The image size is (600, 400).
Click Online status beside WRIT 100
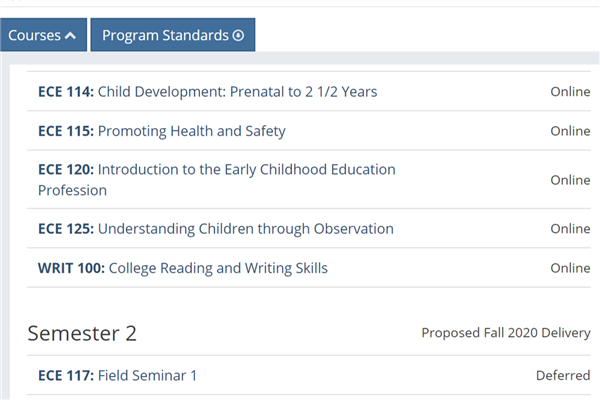tap(570, 268)
